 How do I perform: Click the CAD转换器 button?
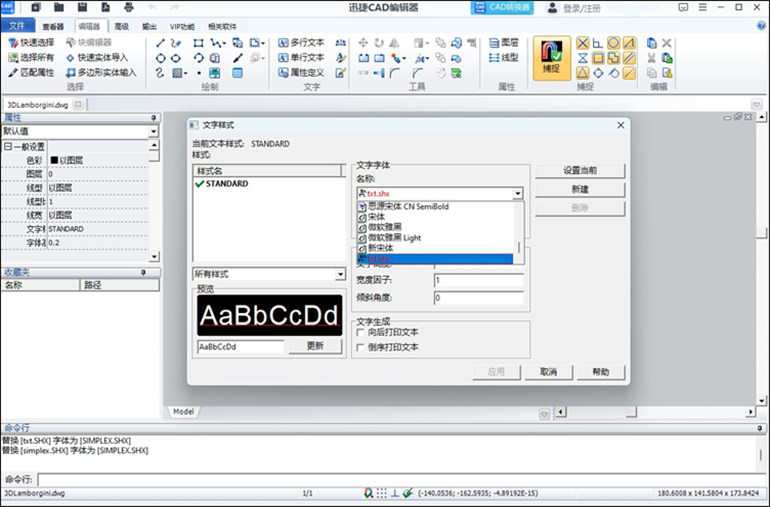coord(502,7)
